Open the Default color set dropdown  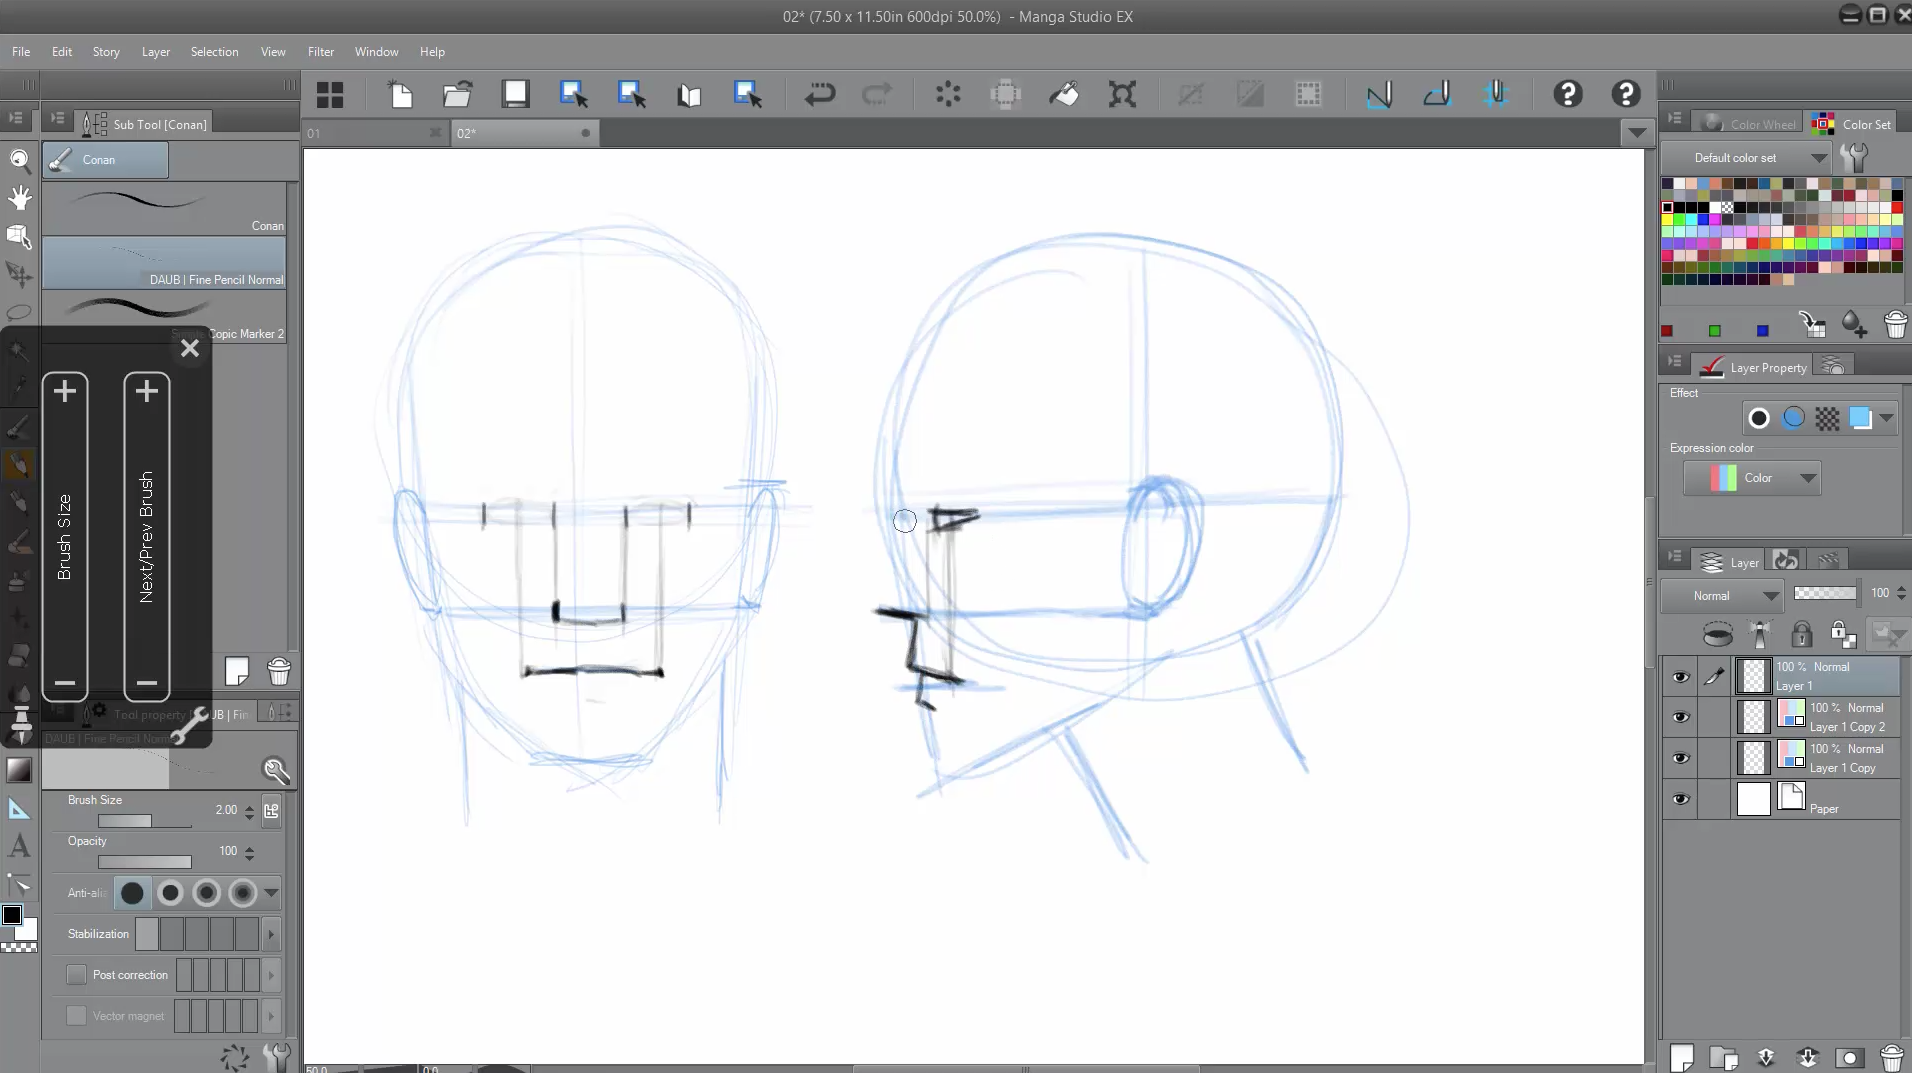click(x=1746, y=157)
